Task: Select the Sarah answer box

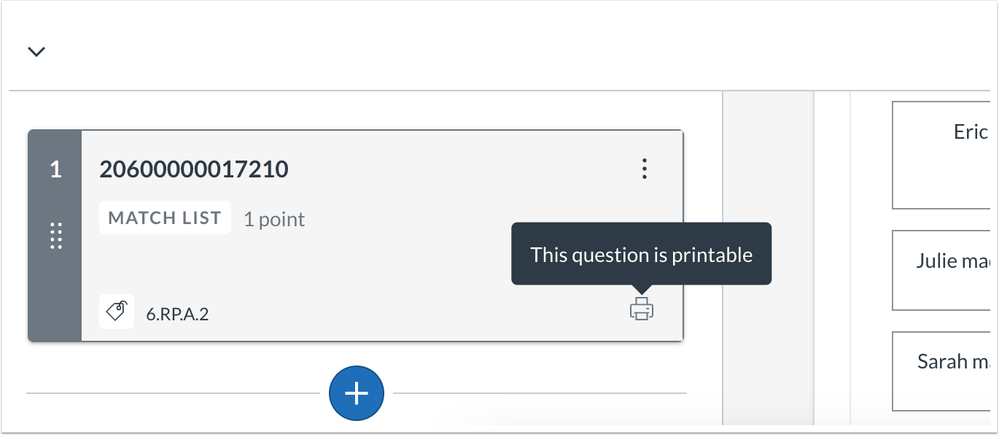Action: tap(945, 371)
